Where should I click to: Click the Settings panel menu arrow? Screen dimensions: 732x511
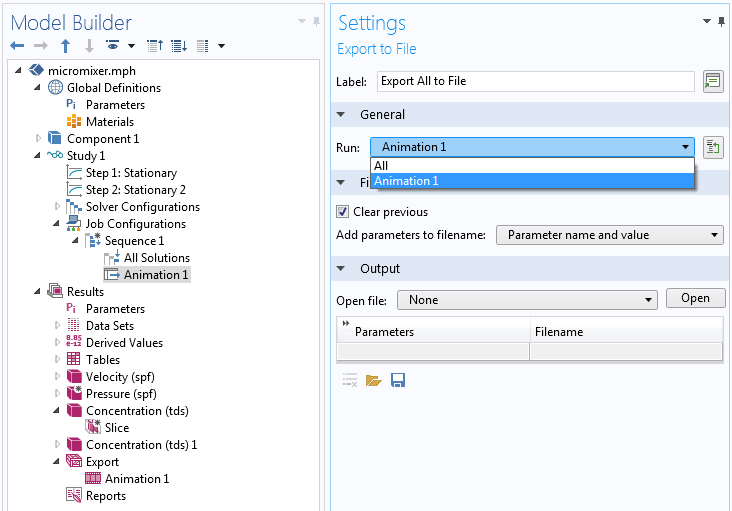[707, 21]
